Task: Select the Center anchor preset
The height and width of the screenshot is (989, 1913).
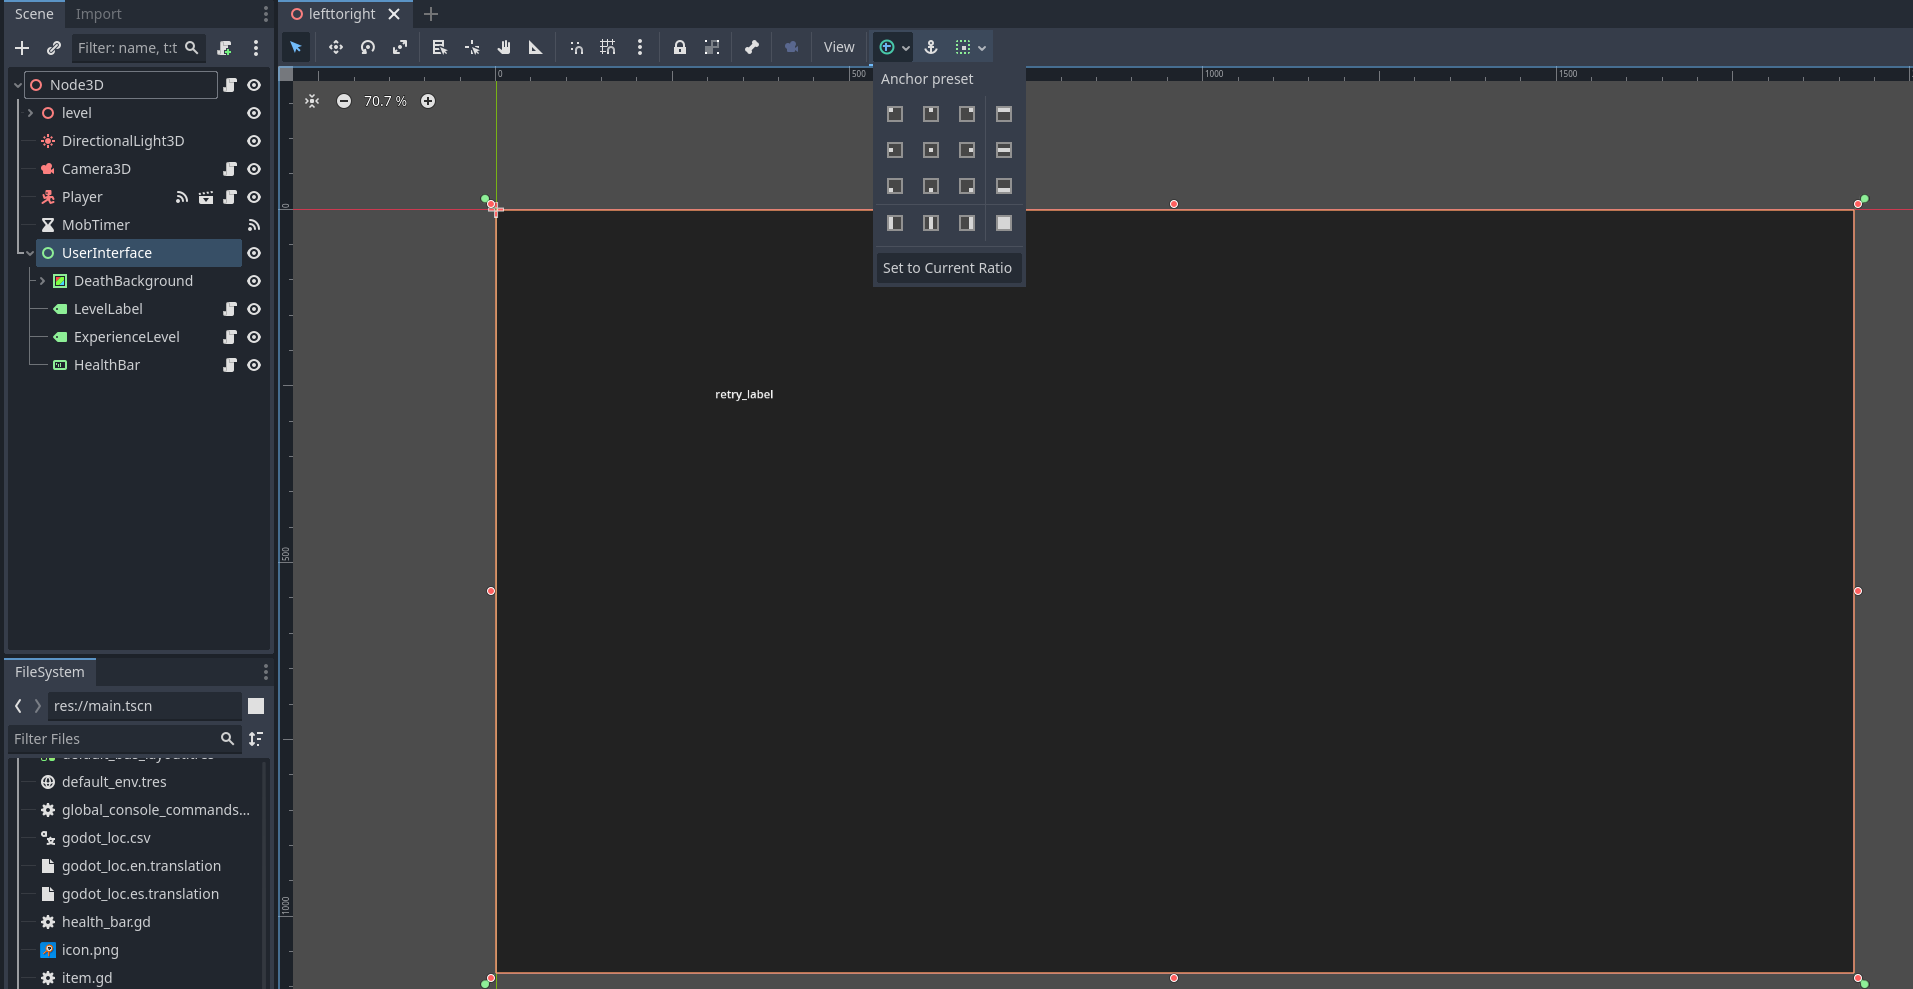Action: click(x=931, y=150)
